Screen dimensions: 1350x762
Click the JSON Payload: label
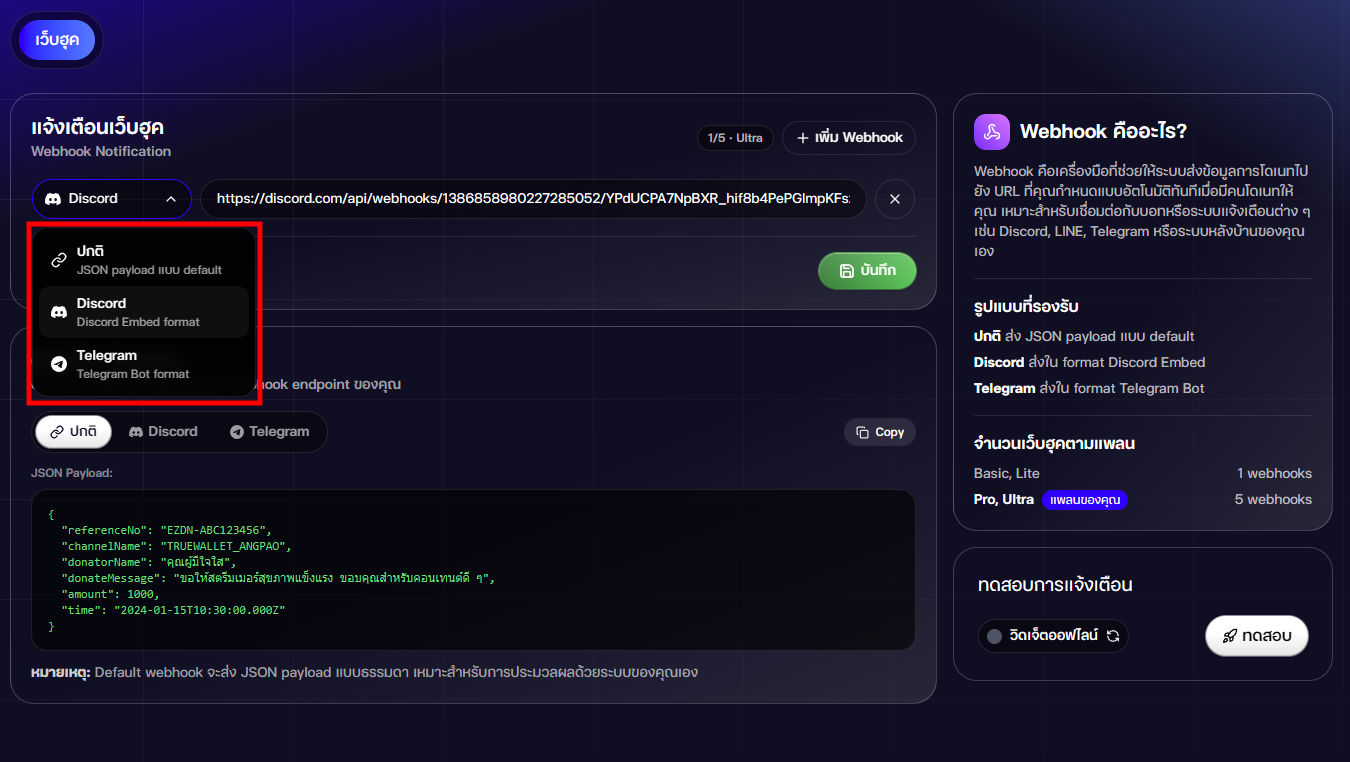click(x=72, y=472)
